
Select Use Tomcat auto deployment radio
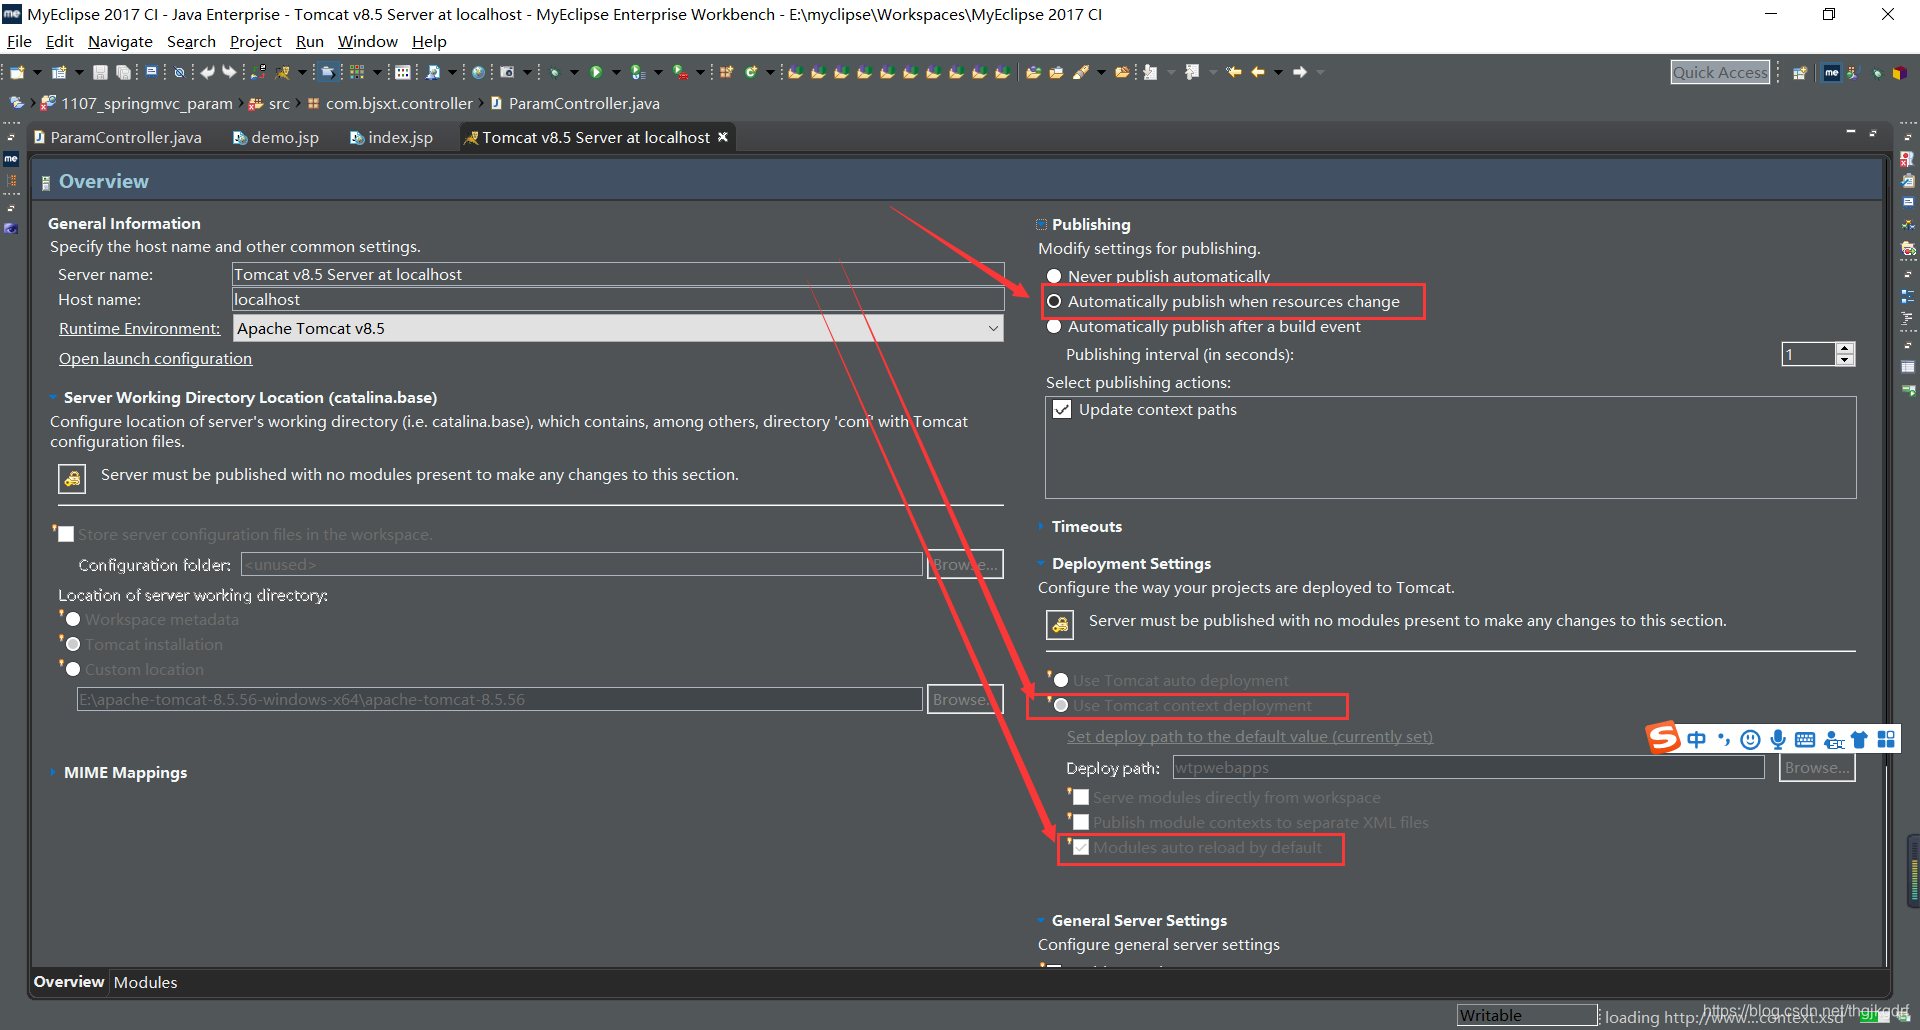pyautogui.click(x=1061, y=680)
